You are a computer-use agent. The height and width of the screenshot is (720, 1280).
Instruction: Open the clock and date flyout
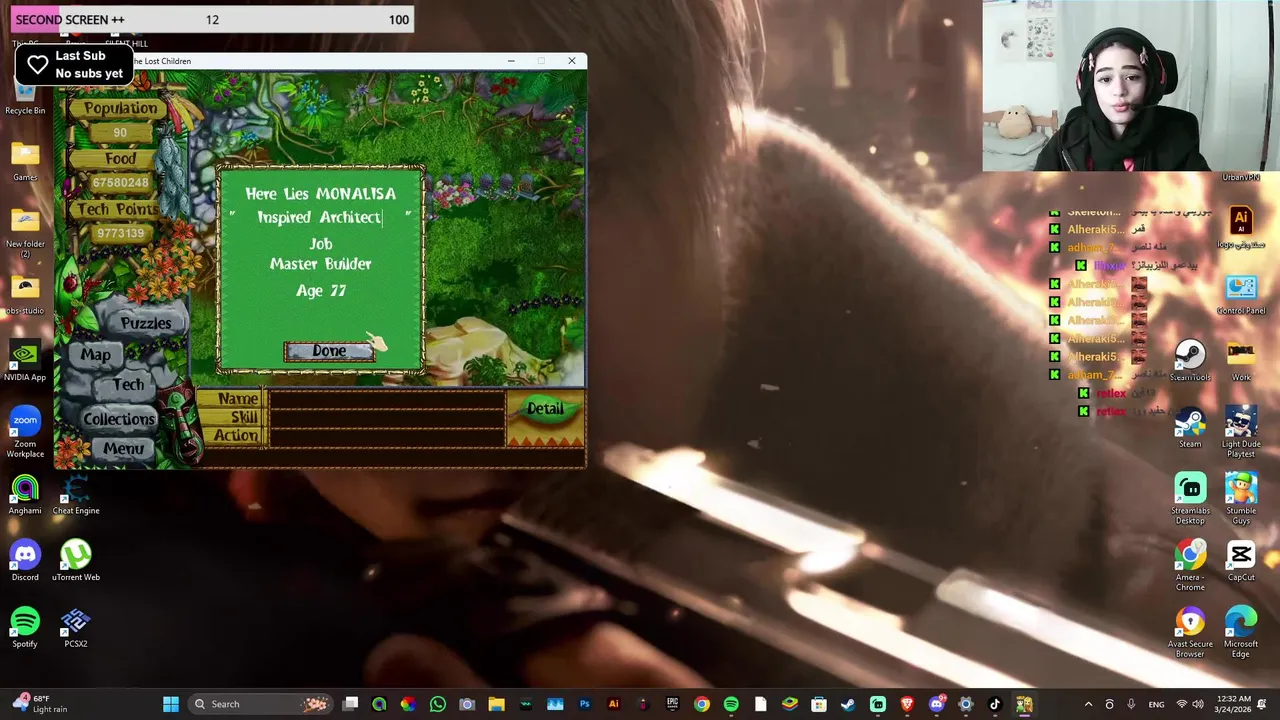pos(1235,704)
